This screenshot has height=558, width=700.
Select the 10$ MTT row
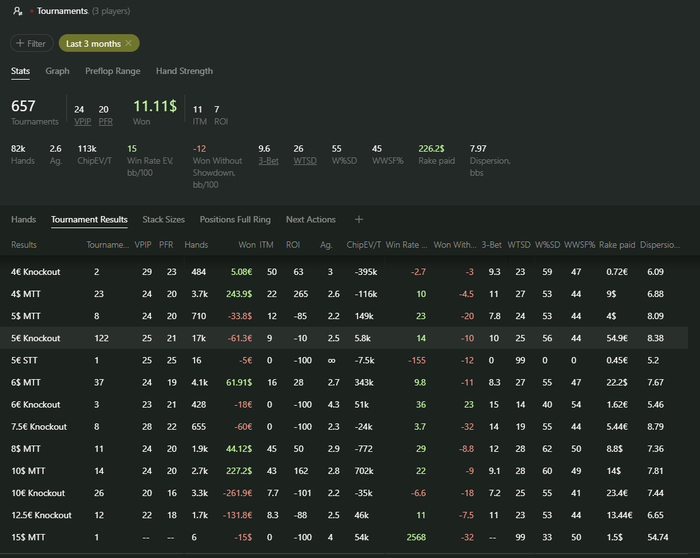click(x=344, y=471)
